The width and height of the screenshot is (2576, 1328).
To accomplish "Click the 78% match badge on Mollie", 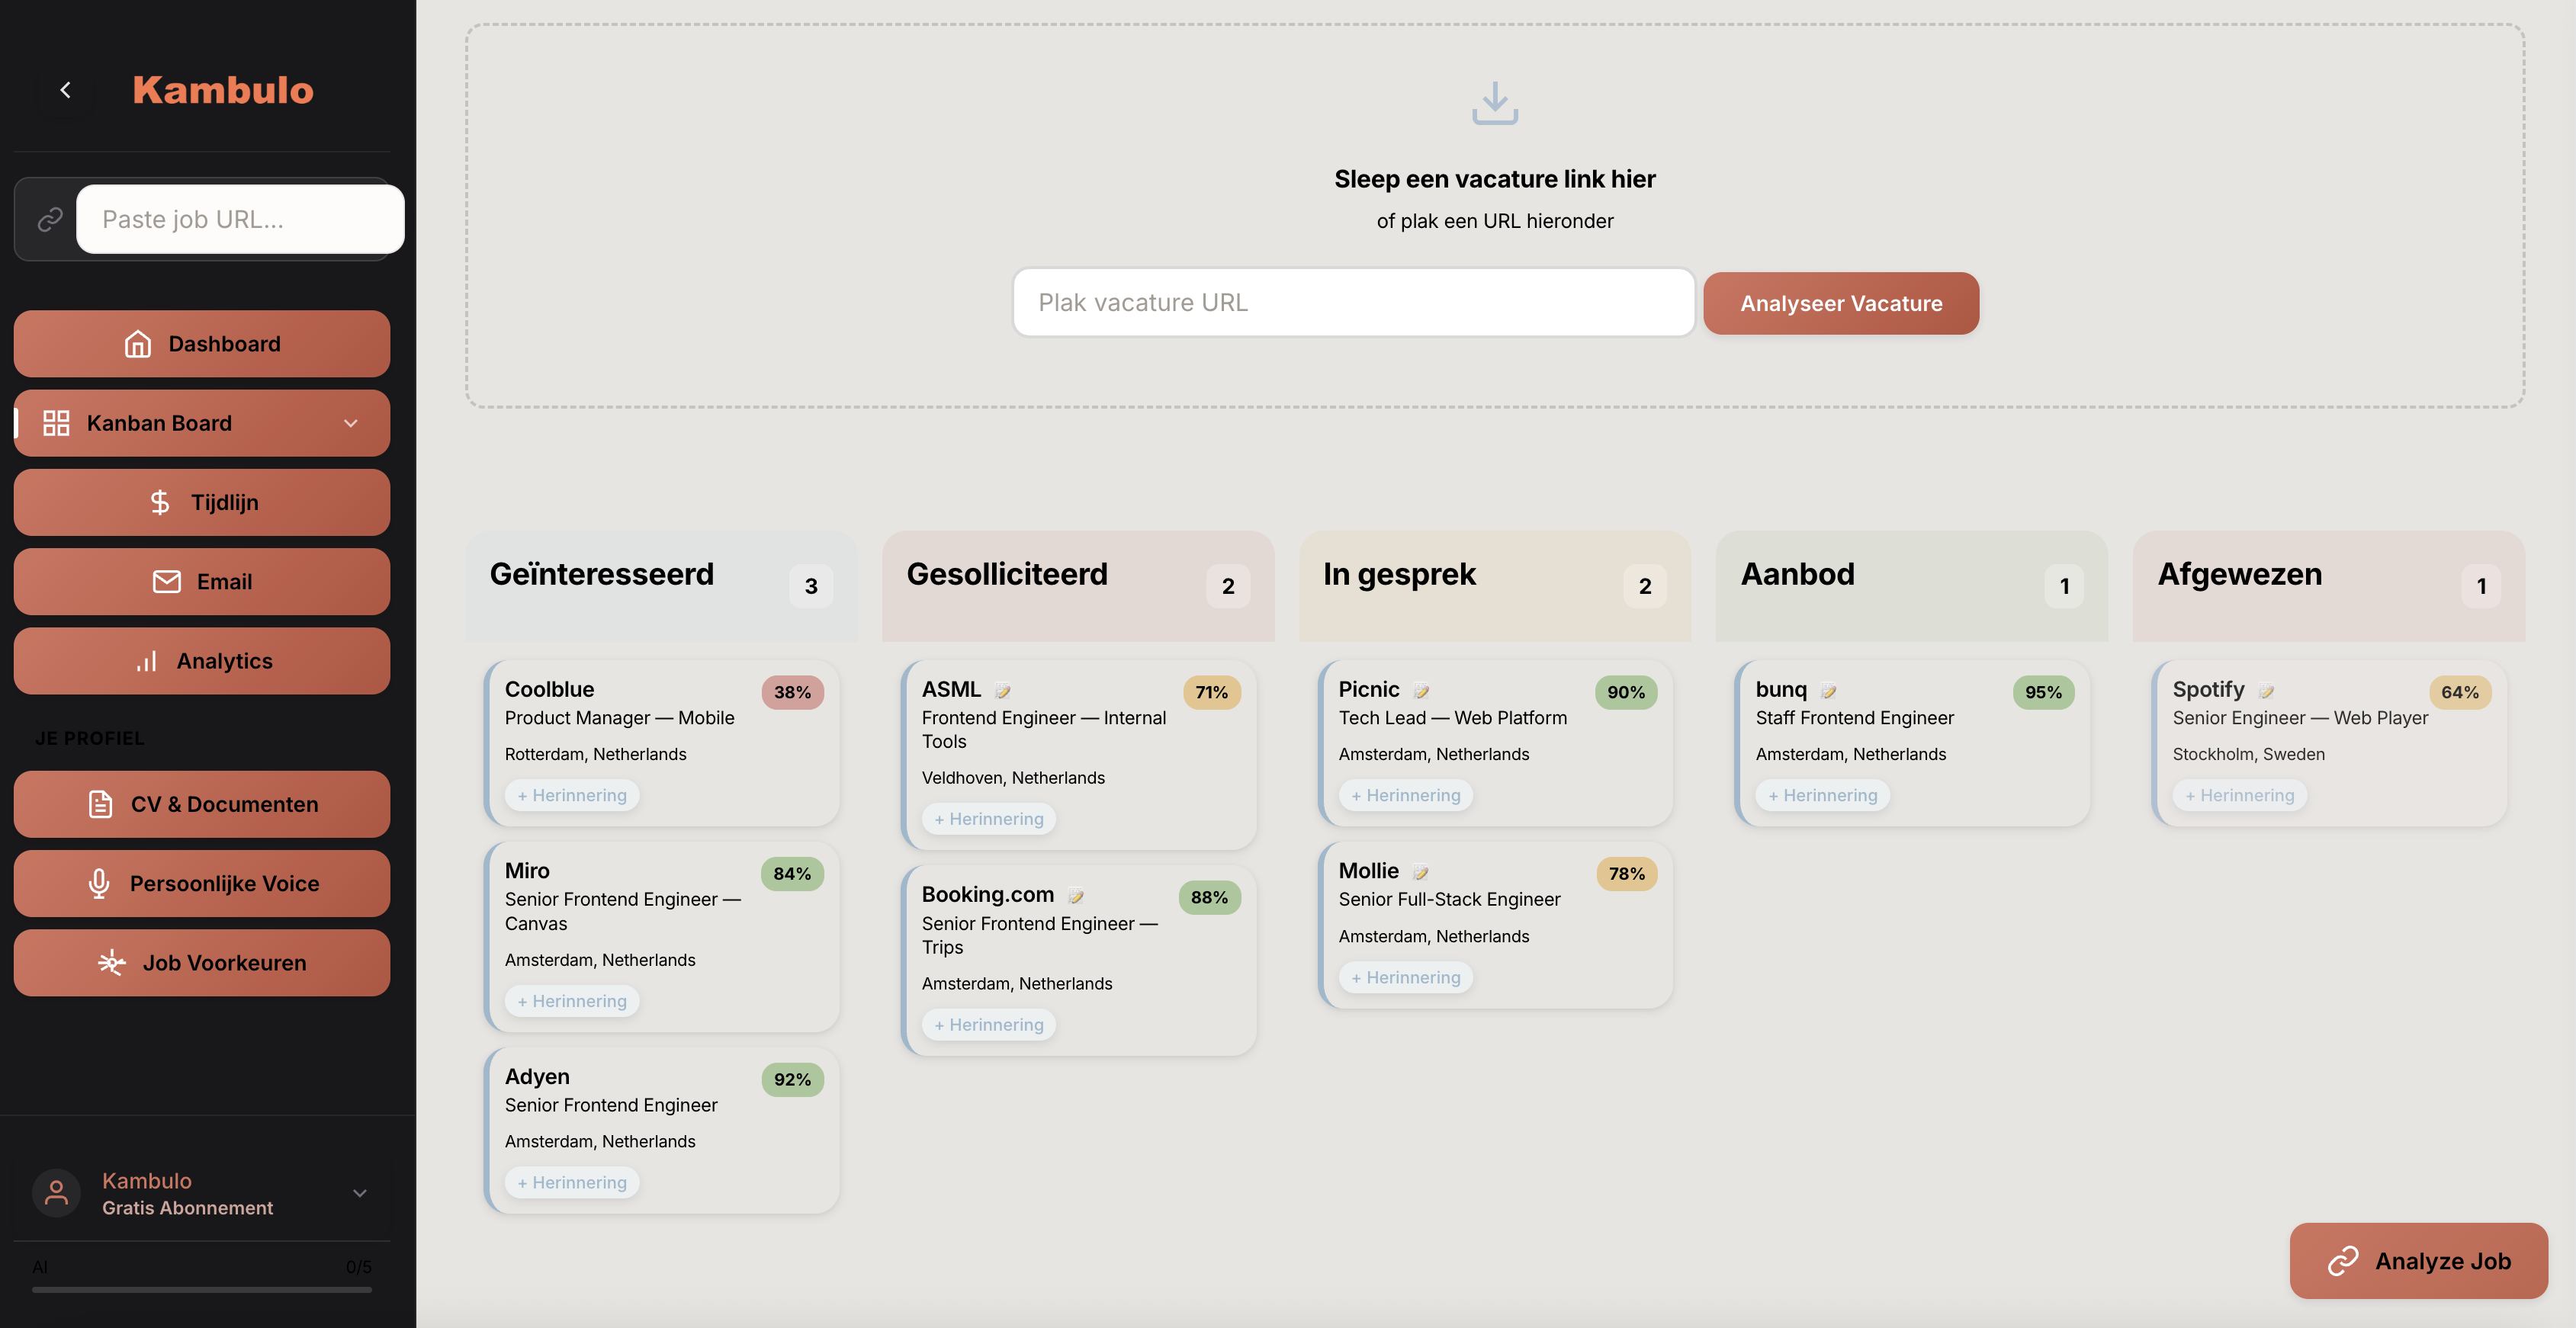I will pyautogui.click(x=1626, y=874).
